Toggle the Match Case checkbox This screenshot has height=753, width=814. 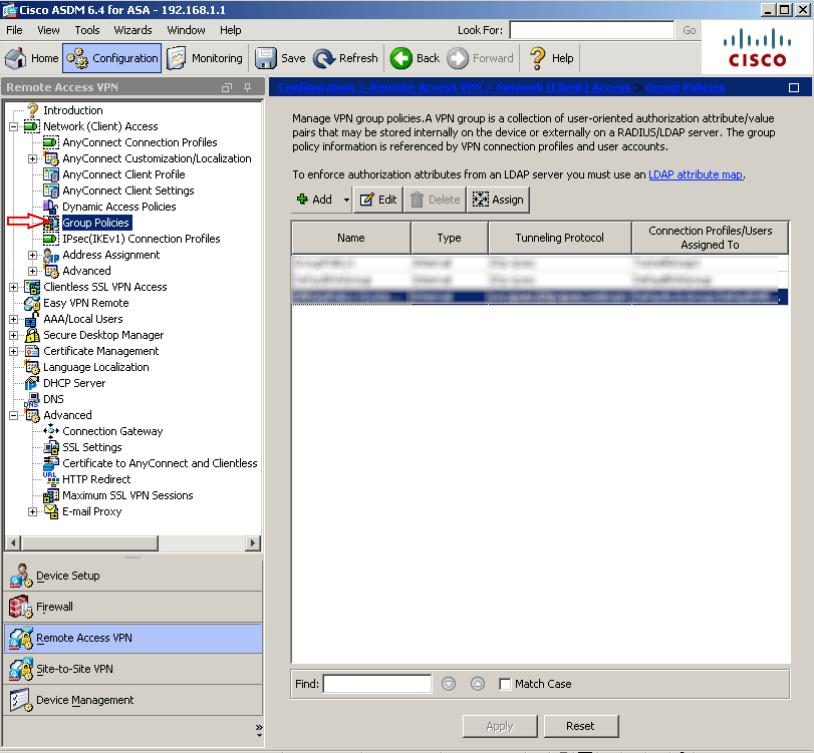pos(505,684)
